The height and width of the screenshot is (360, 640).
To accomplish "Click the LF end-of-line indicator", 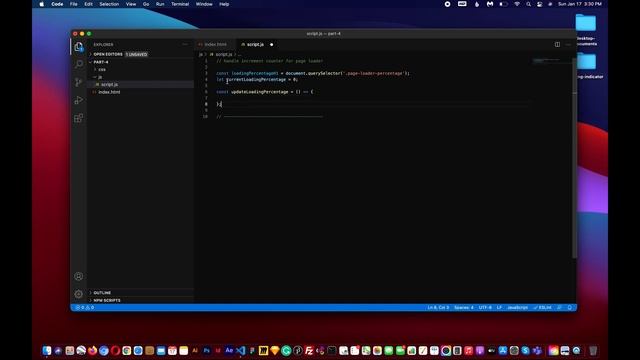I will click(499, 307).
